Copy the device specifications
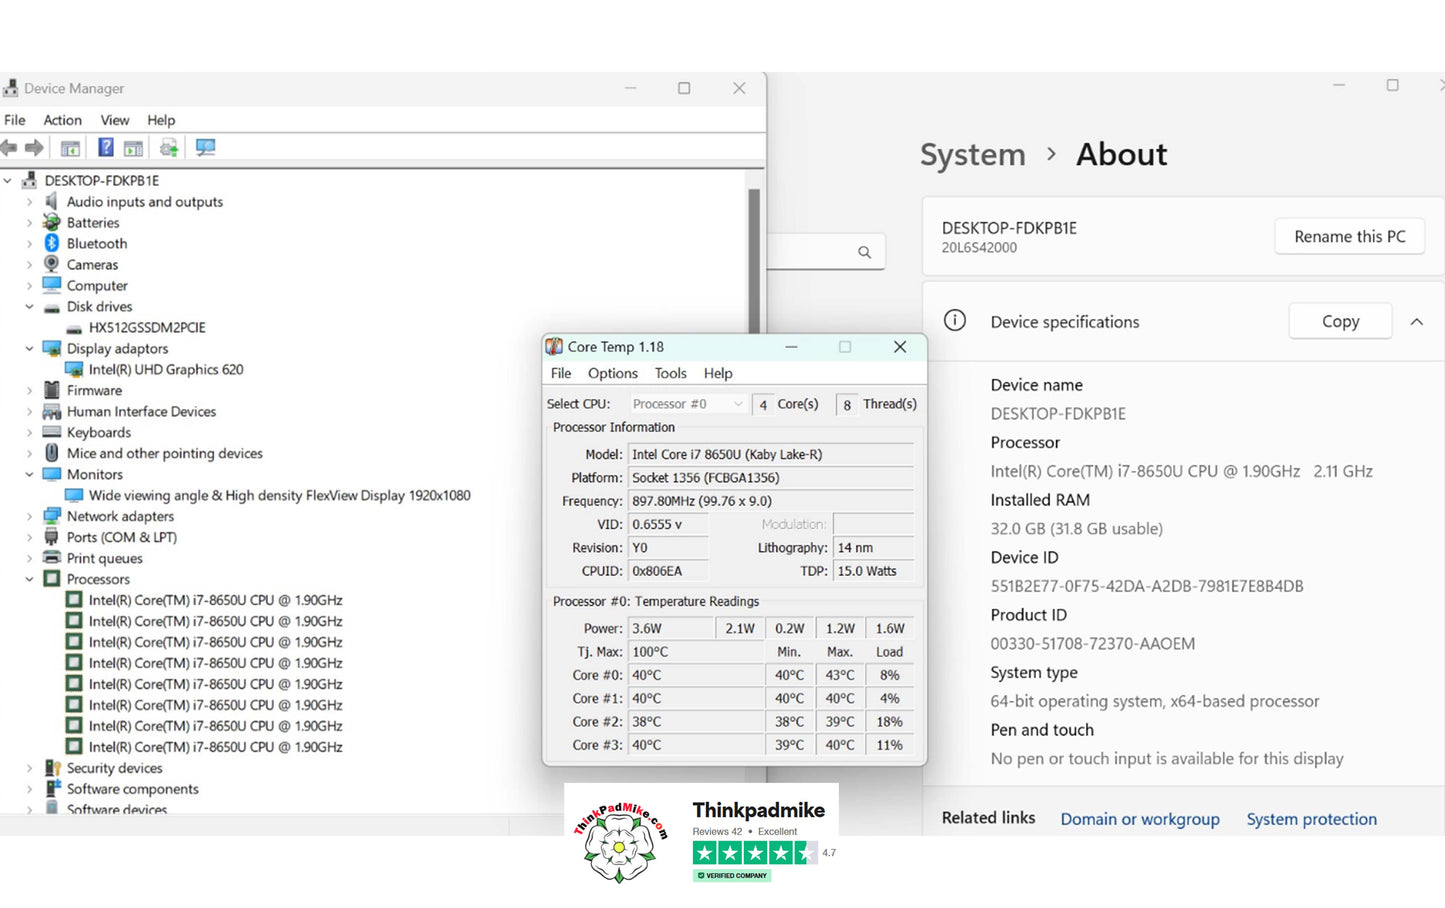 (1340, 321)
